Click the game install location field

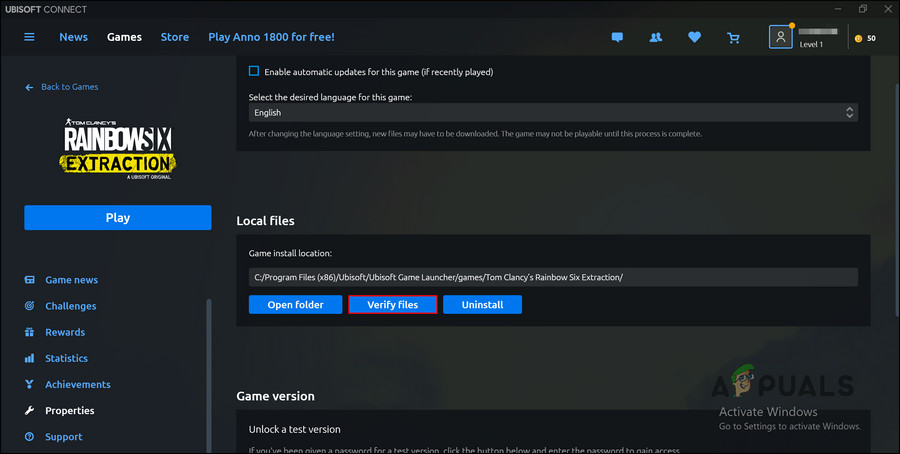coord(553,277)
